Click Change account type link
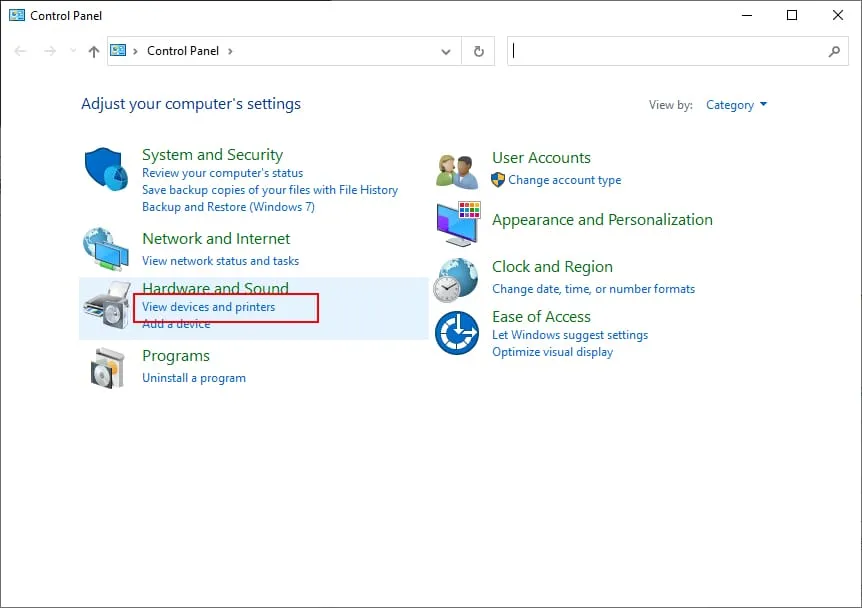Viewport: 862px width, 608px height. (564, 180)
